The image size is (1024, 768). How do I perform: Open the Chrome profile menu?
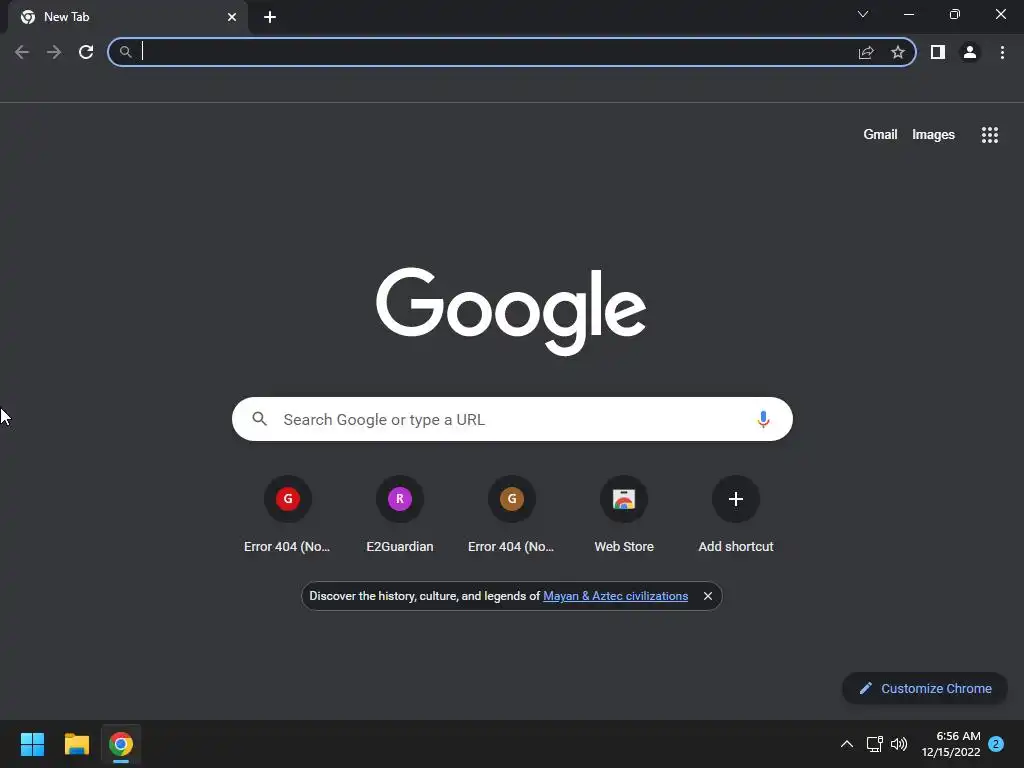point(970,52)
